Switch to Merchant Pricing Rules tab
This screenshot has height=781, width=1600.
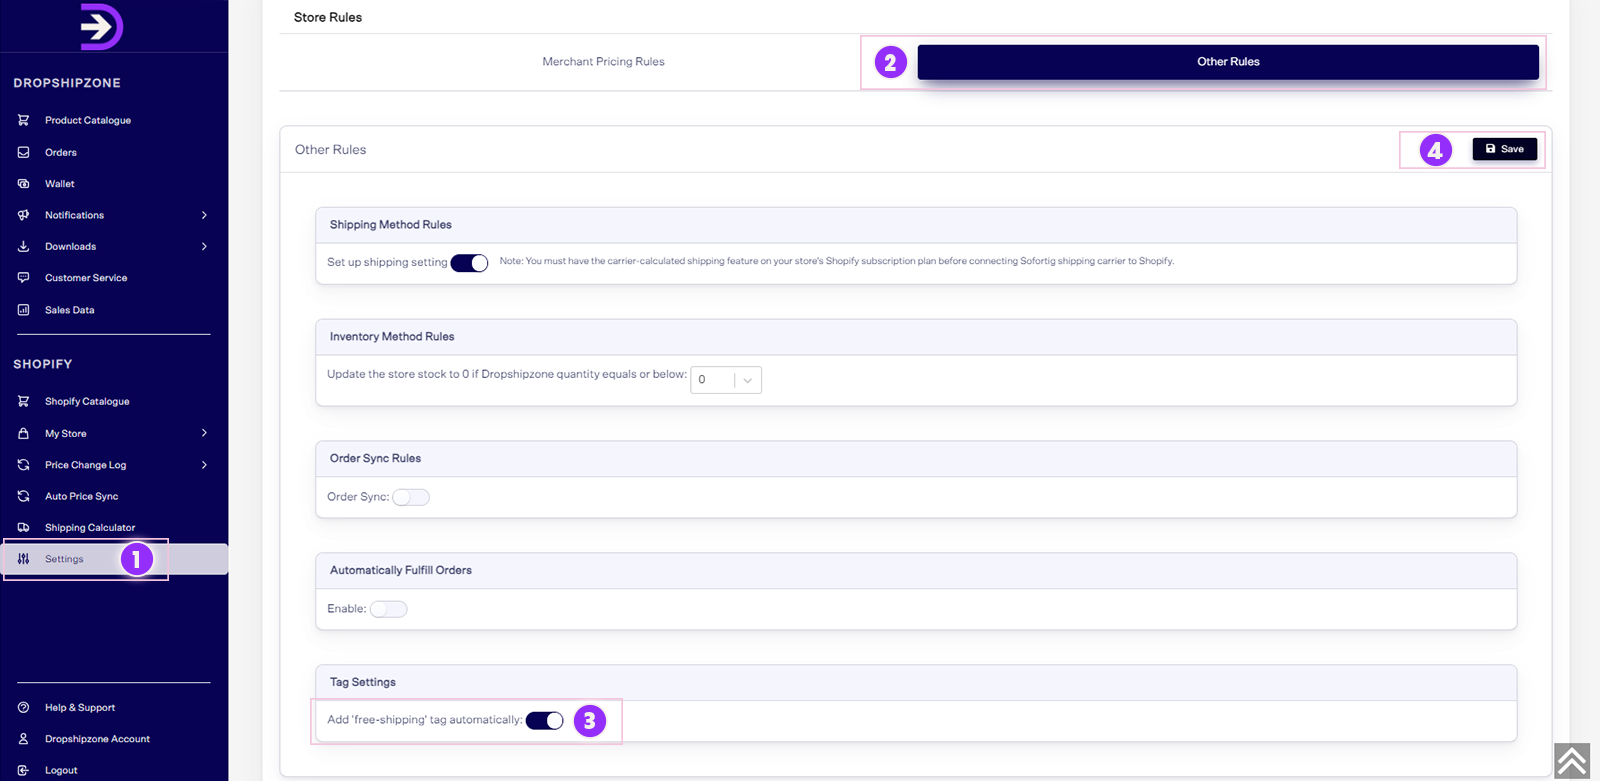tap(603, 62)
